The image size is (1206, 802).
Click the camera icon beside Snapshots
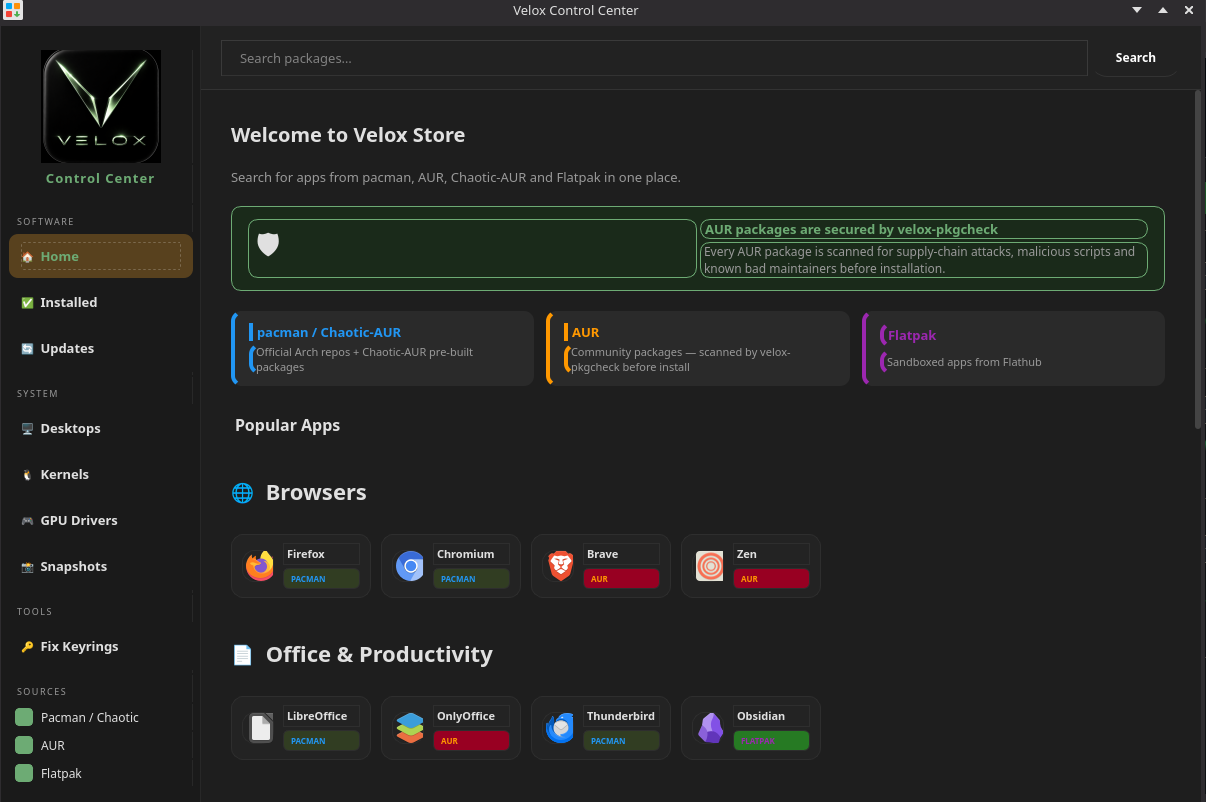[x=27, y=567]
